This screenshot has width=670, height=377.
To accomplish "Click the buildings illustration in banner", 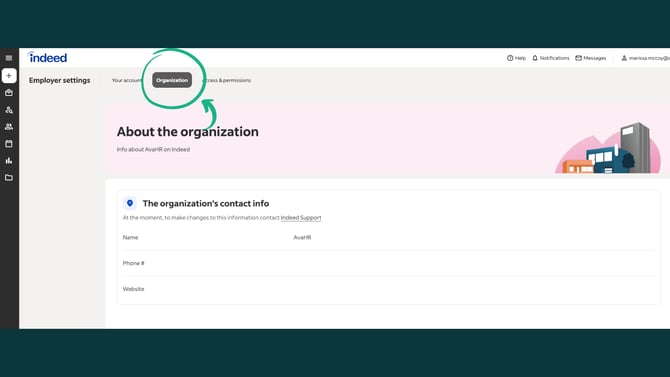I will (x=608, y=148).
